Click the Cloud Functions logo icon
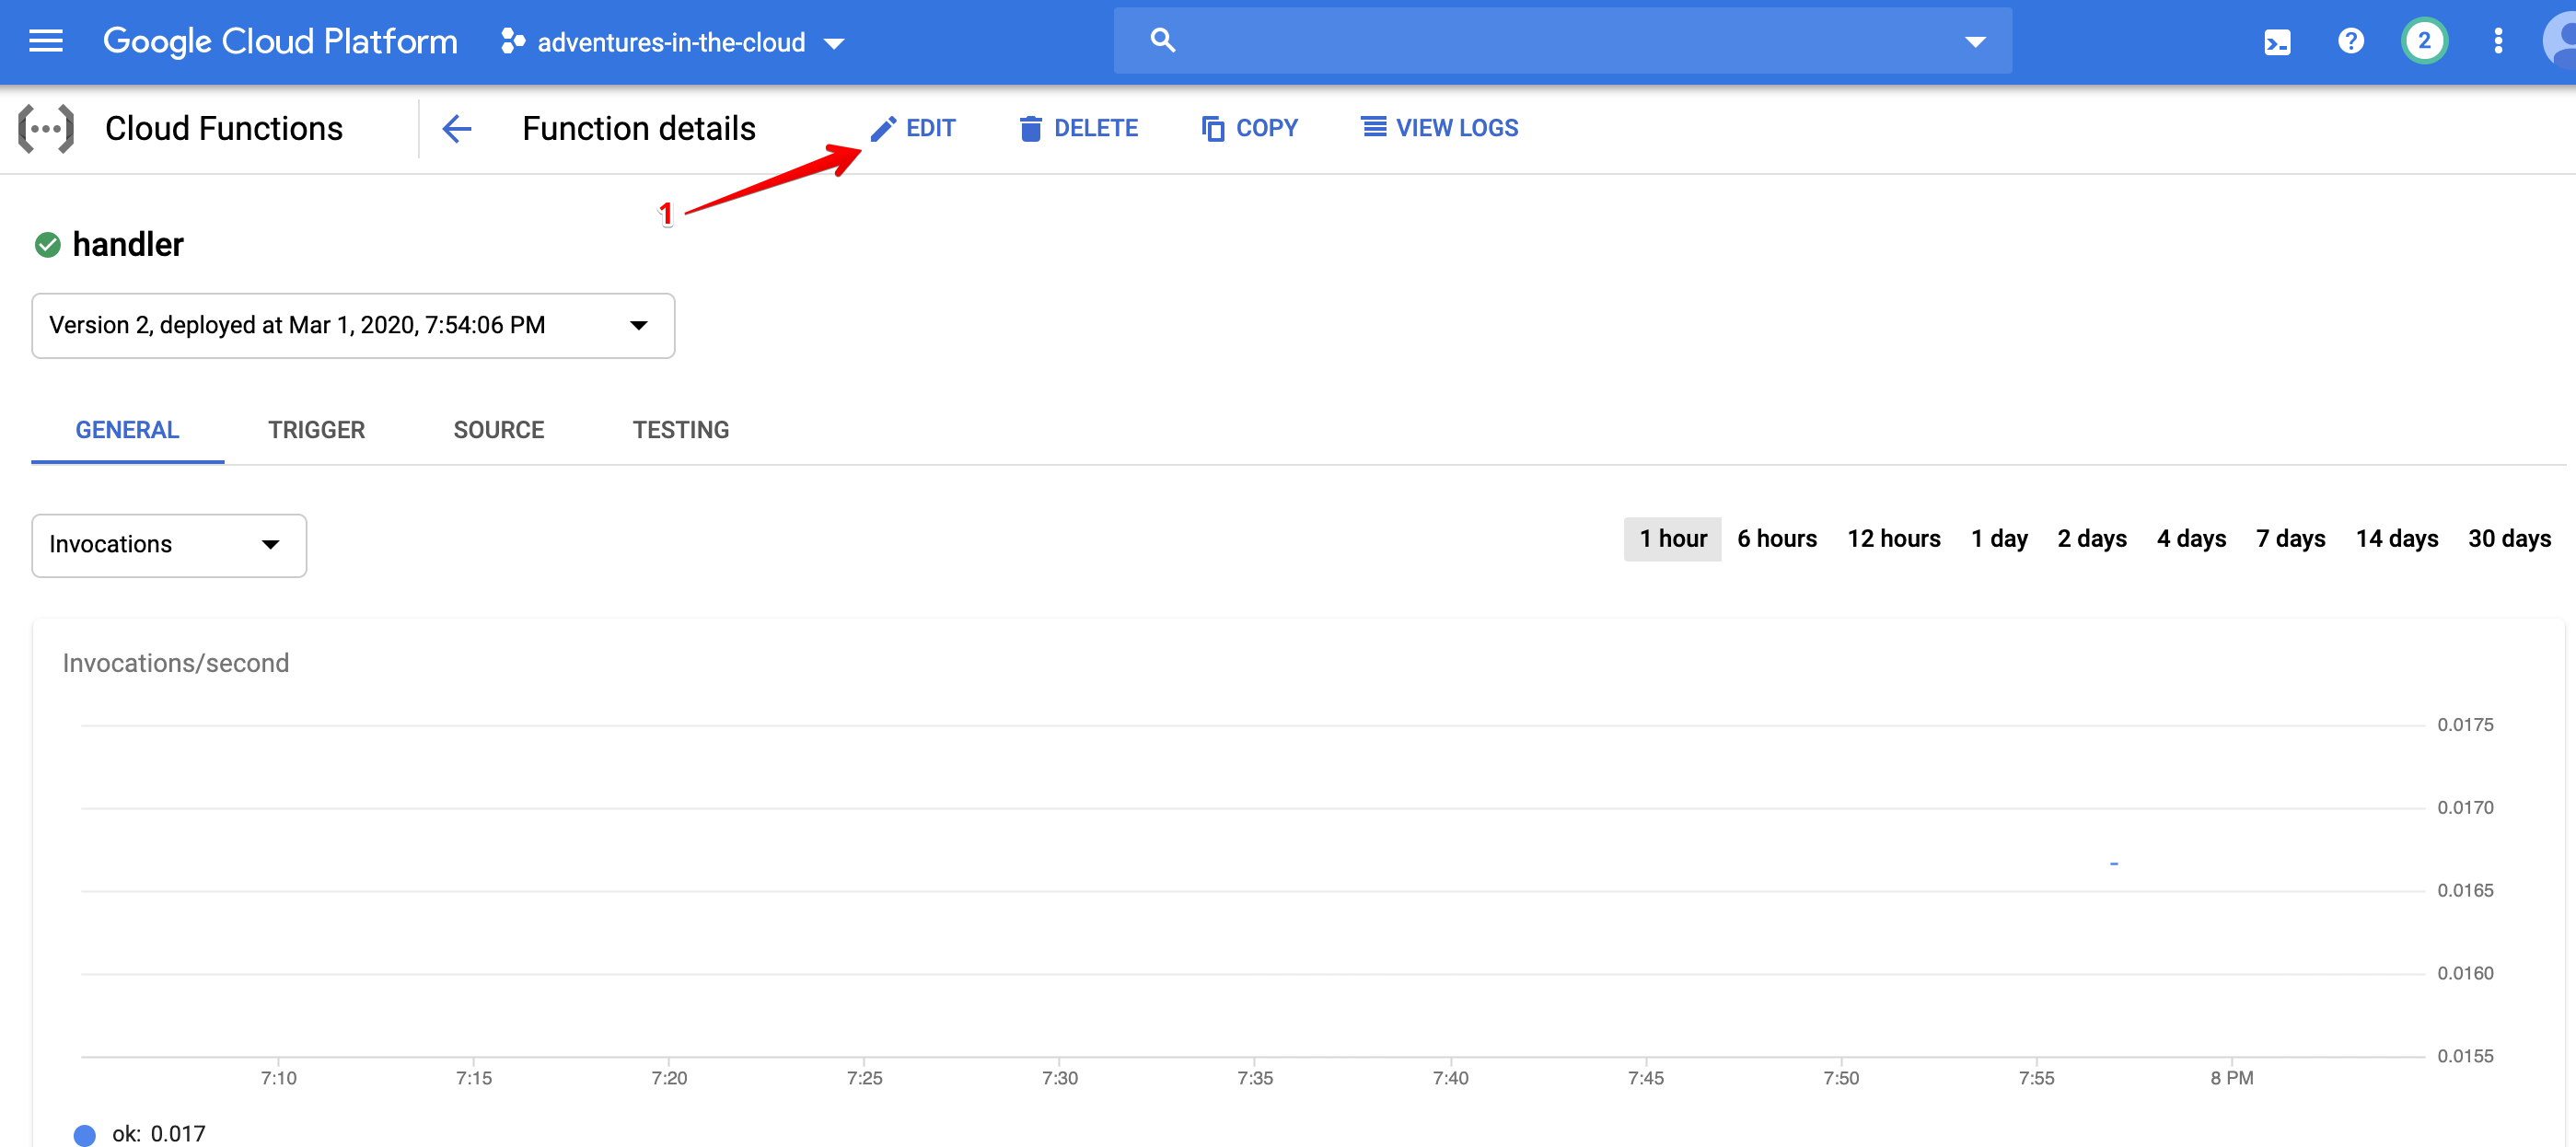2576x1147 pixels. pos(46,128)
